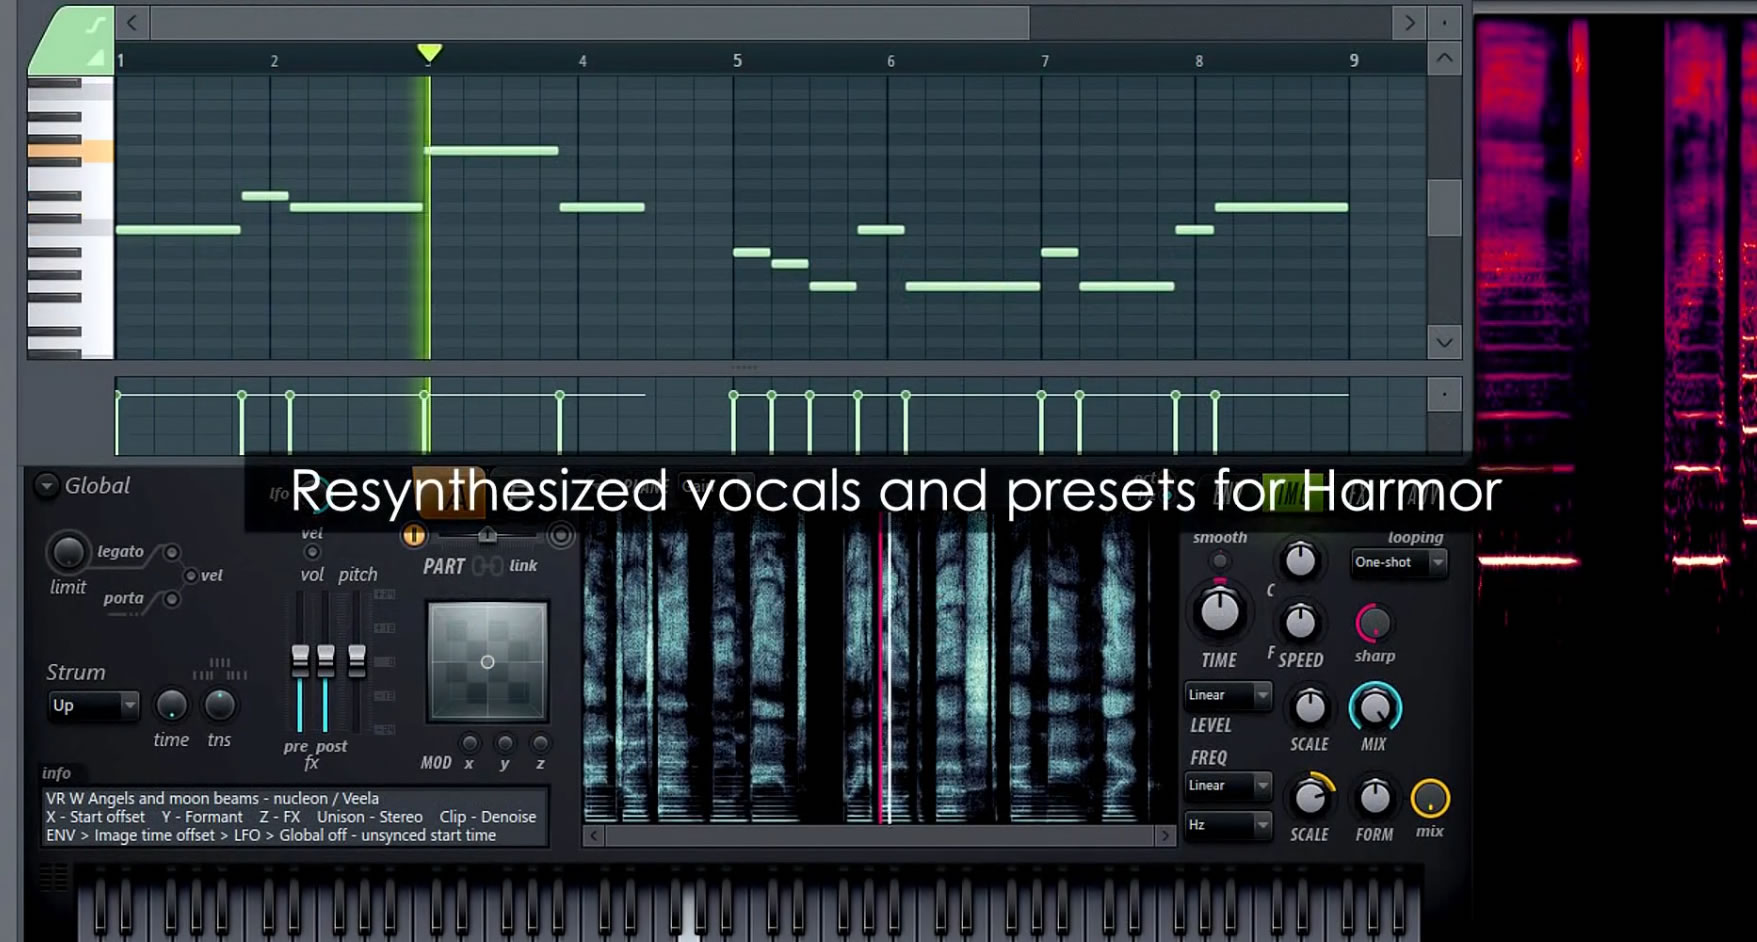The image size is (1757, 942).
Task: Toggle the PART link chain icon
Action: click(x=487, y=566)
